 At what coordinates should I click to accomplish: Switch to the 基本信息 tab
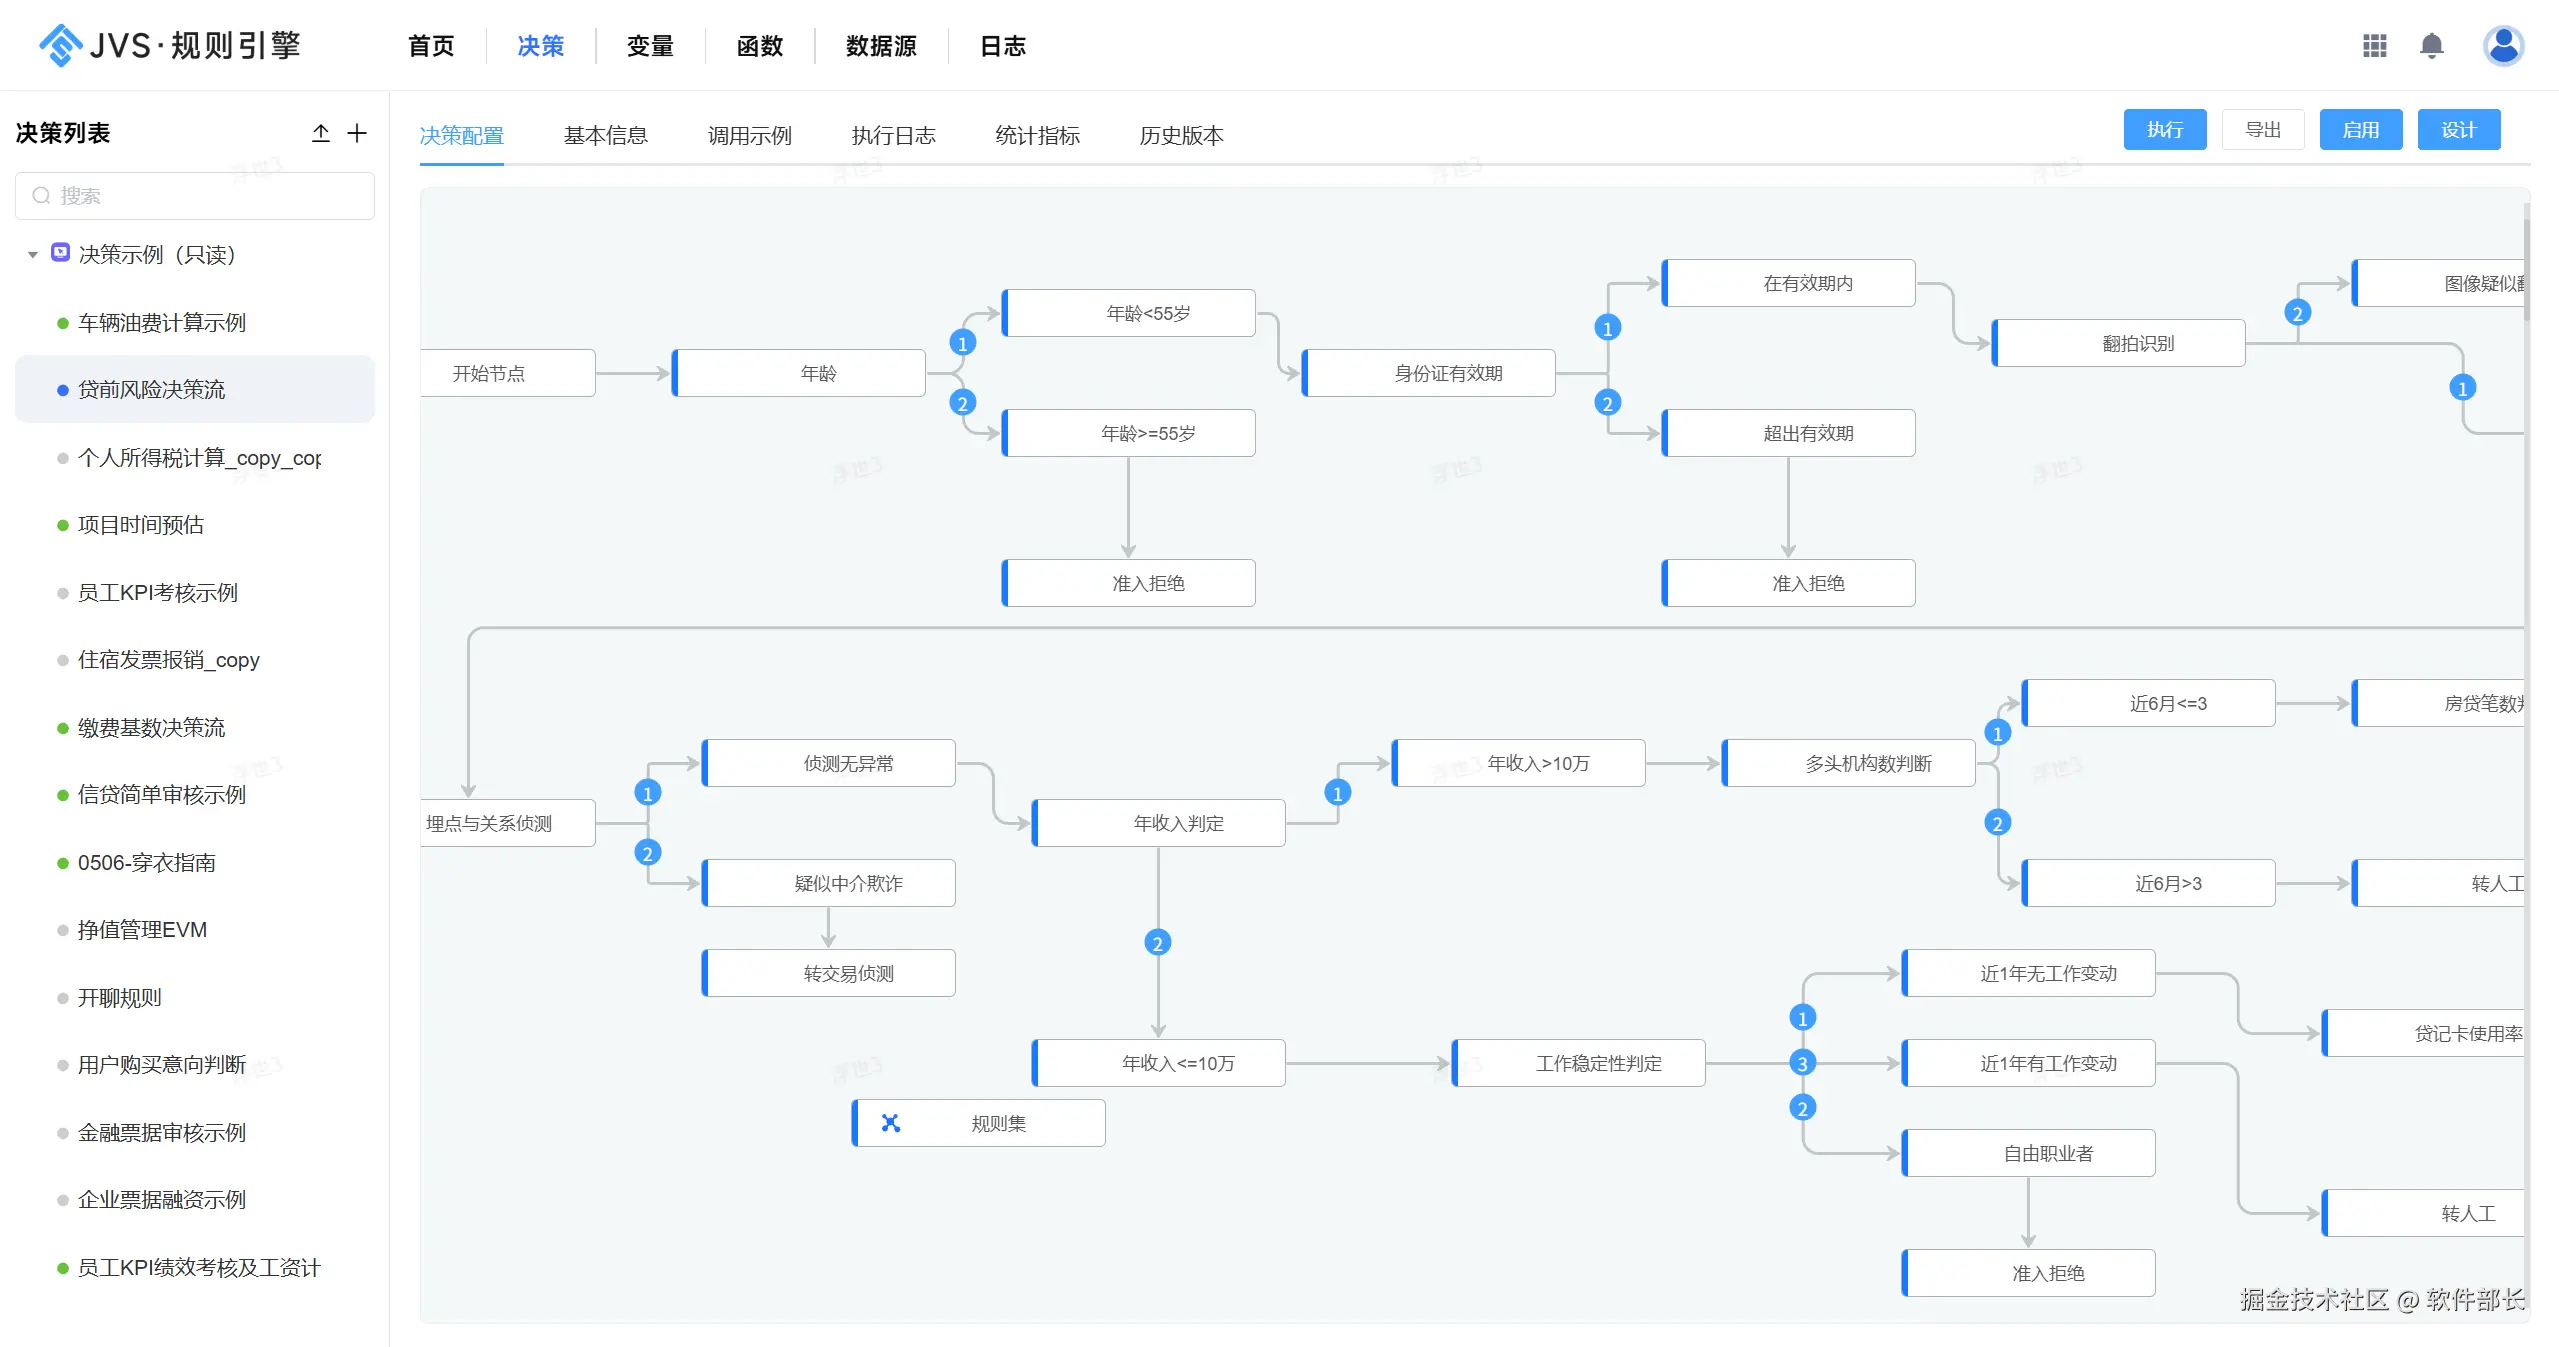click(x=605, y=135)
